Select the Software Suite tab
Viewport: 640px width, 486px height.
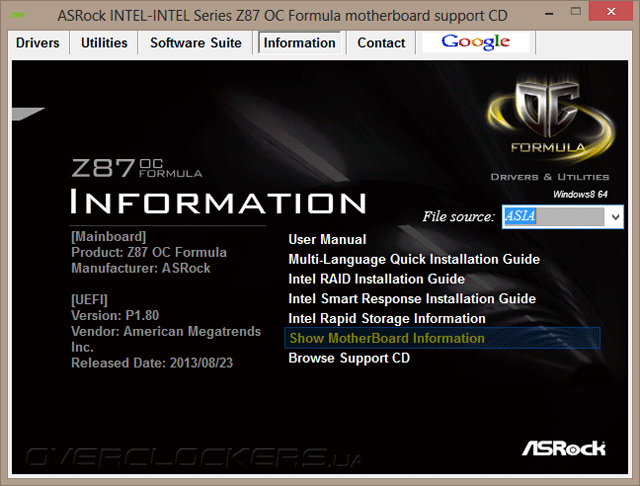click(x=196, y=43)
